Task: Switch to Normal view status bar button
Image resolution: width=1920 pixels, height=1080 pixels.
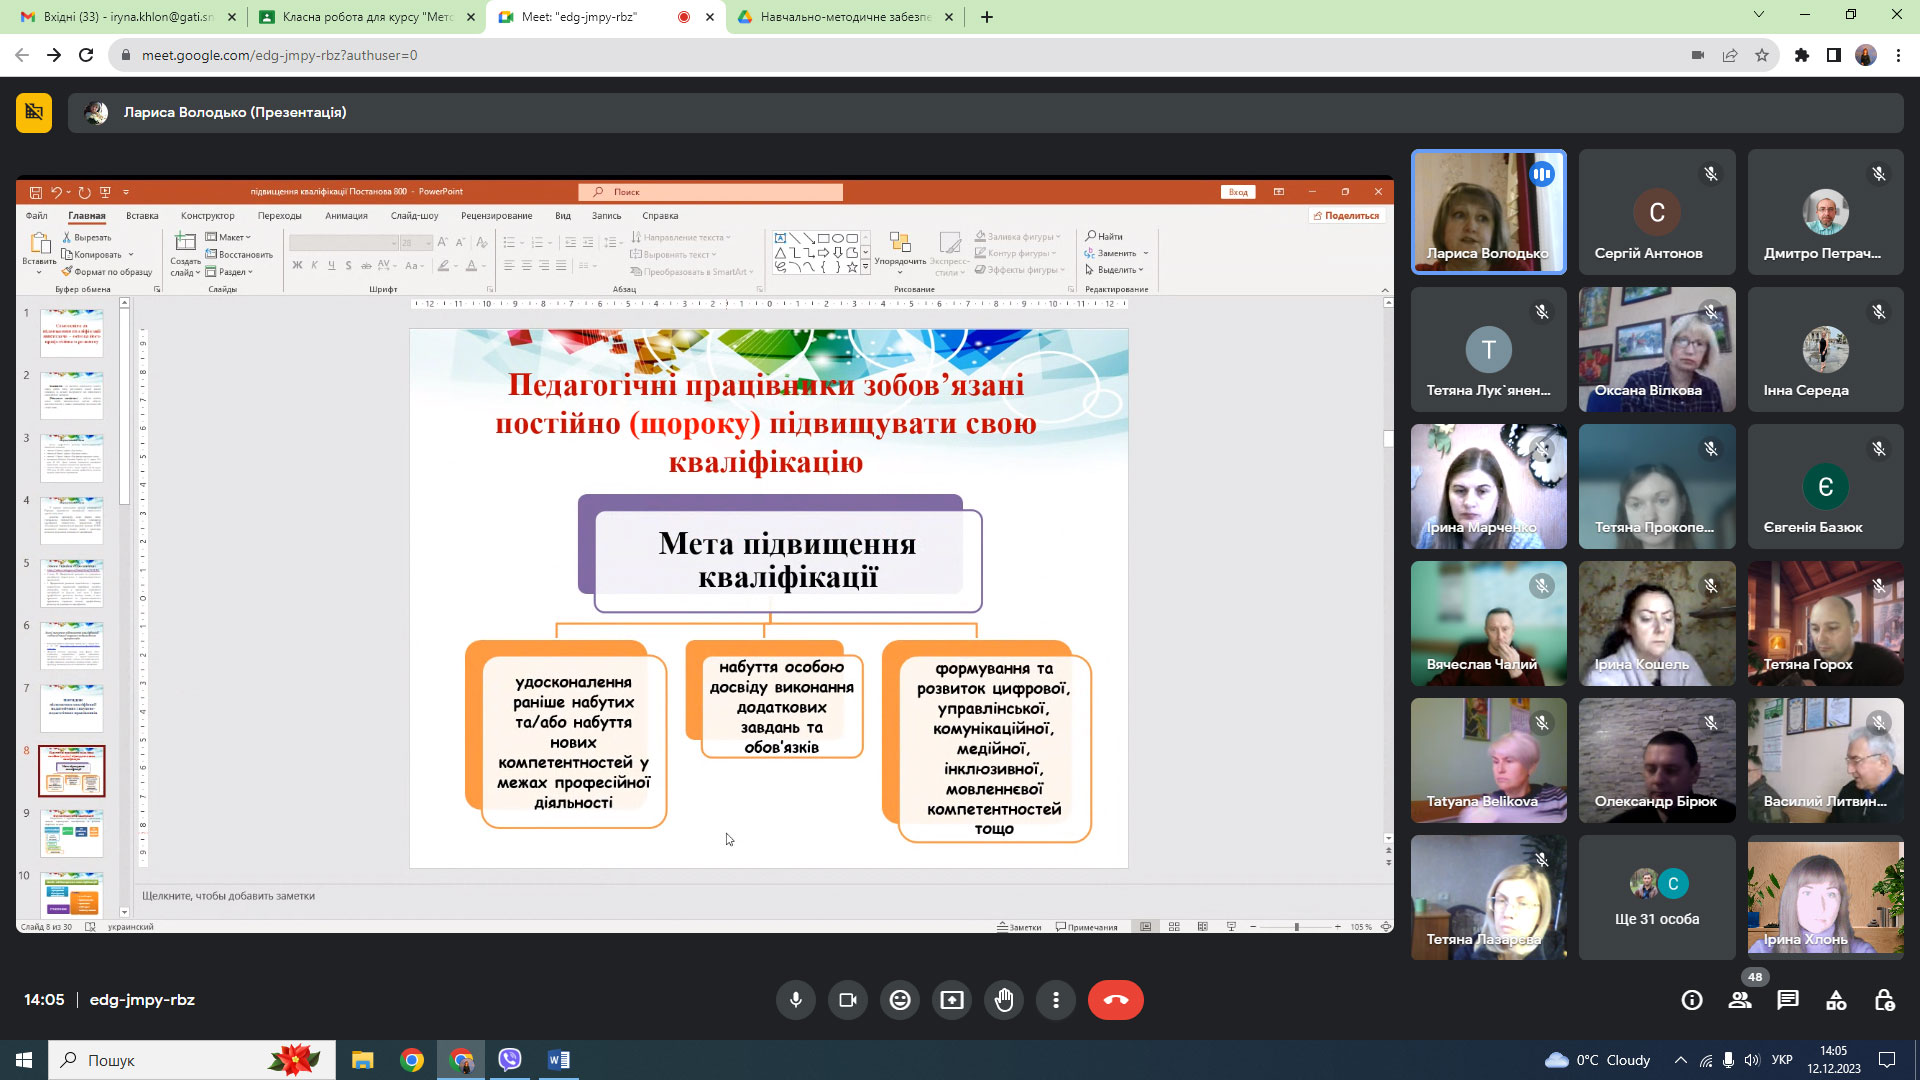Action: 1146,927
